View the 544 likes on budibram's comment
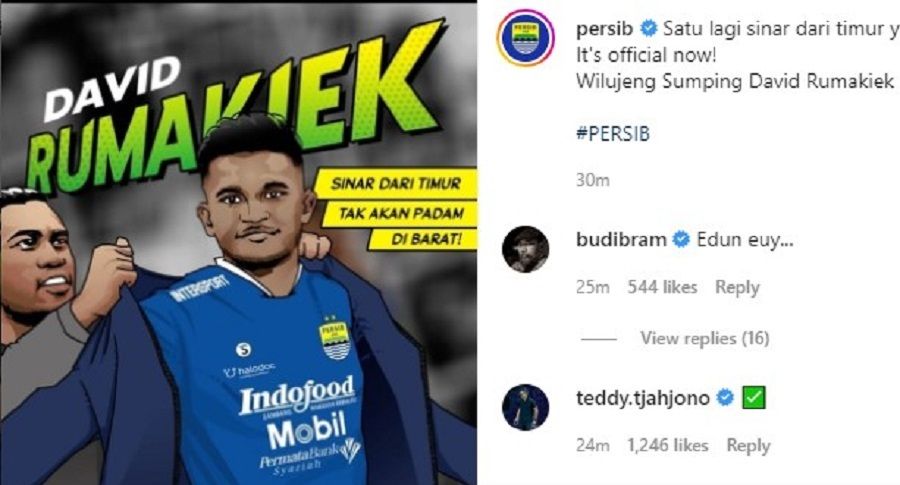 click(x=662, y=287)
